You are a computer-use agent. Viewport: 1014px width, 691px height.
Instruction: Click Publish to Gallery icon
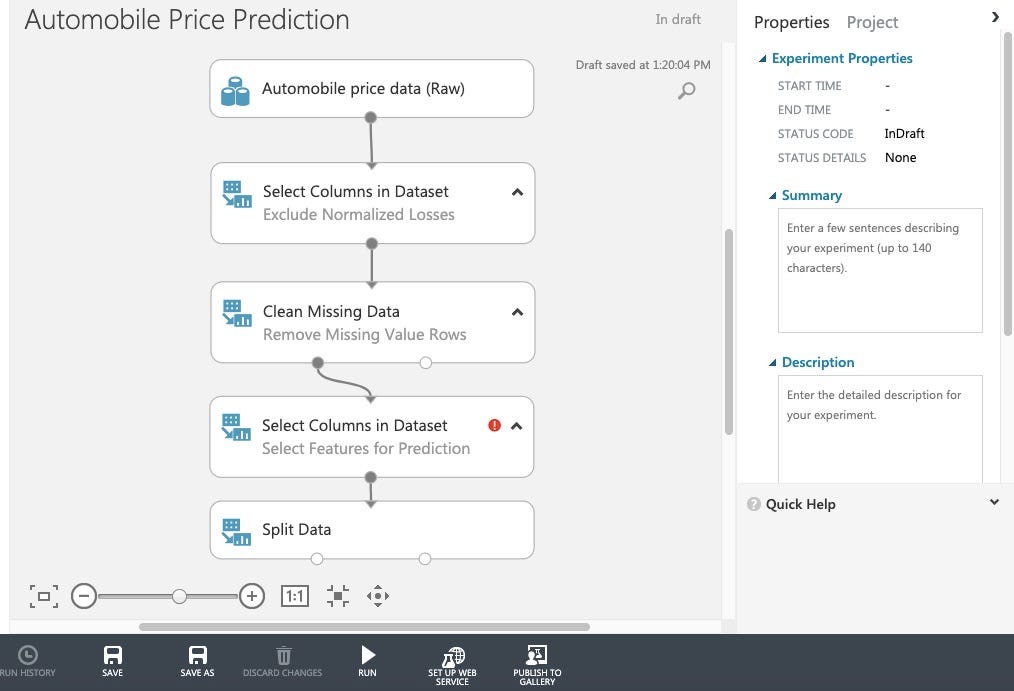click(537, 657)
